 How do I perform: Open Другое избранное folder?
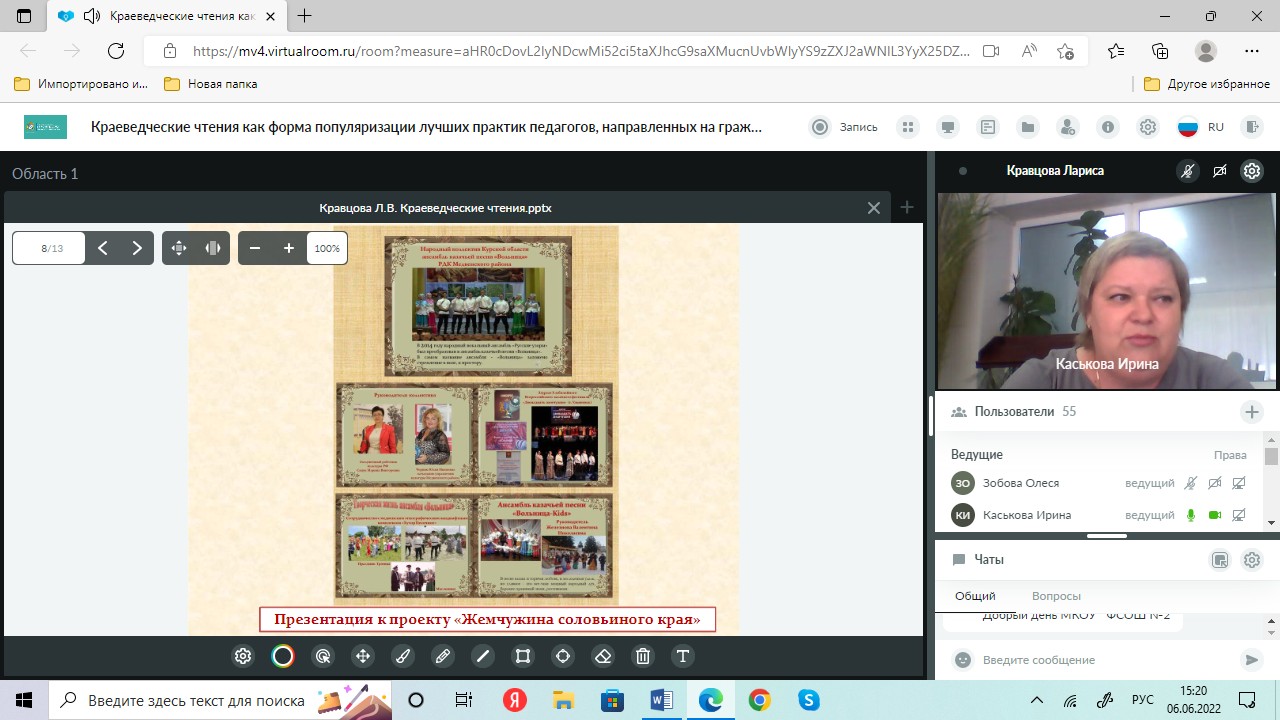(1207, 84)
